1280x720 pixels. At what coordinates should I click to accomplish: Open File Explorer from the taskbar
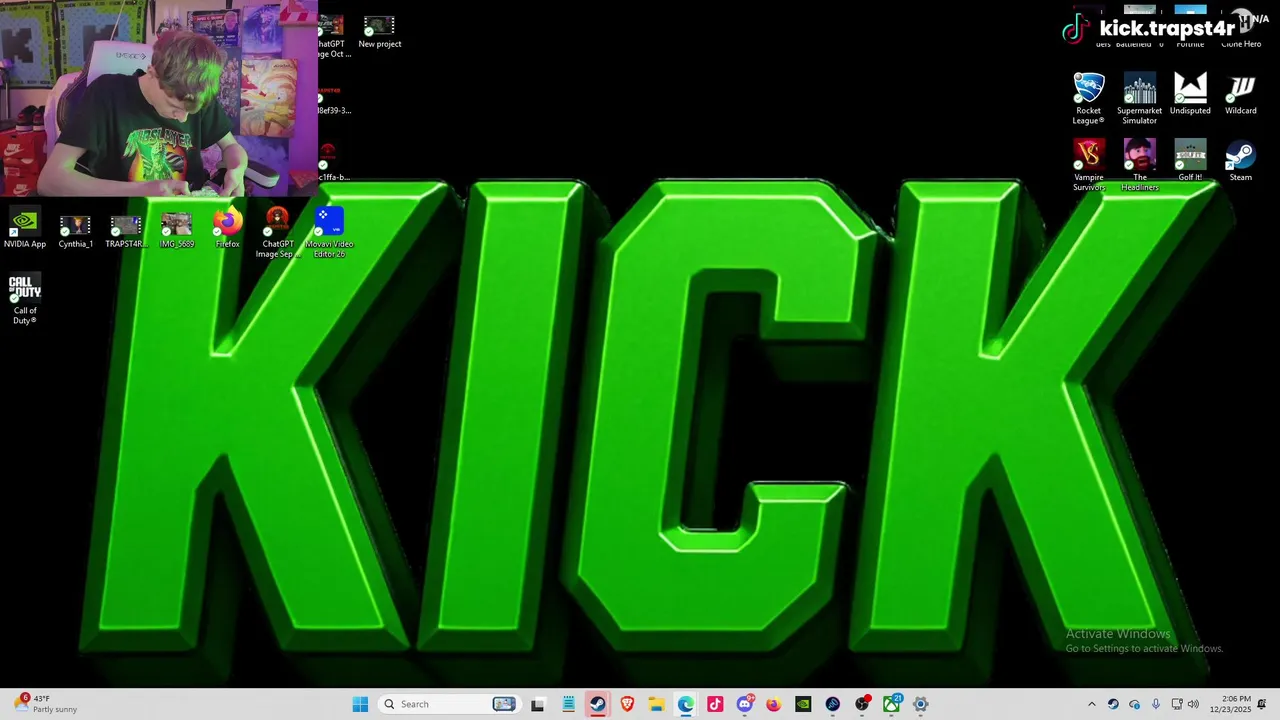(656, 704)
